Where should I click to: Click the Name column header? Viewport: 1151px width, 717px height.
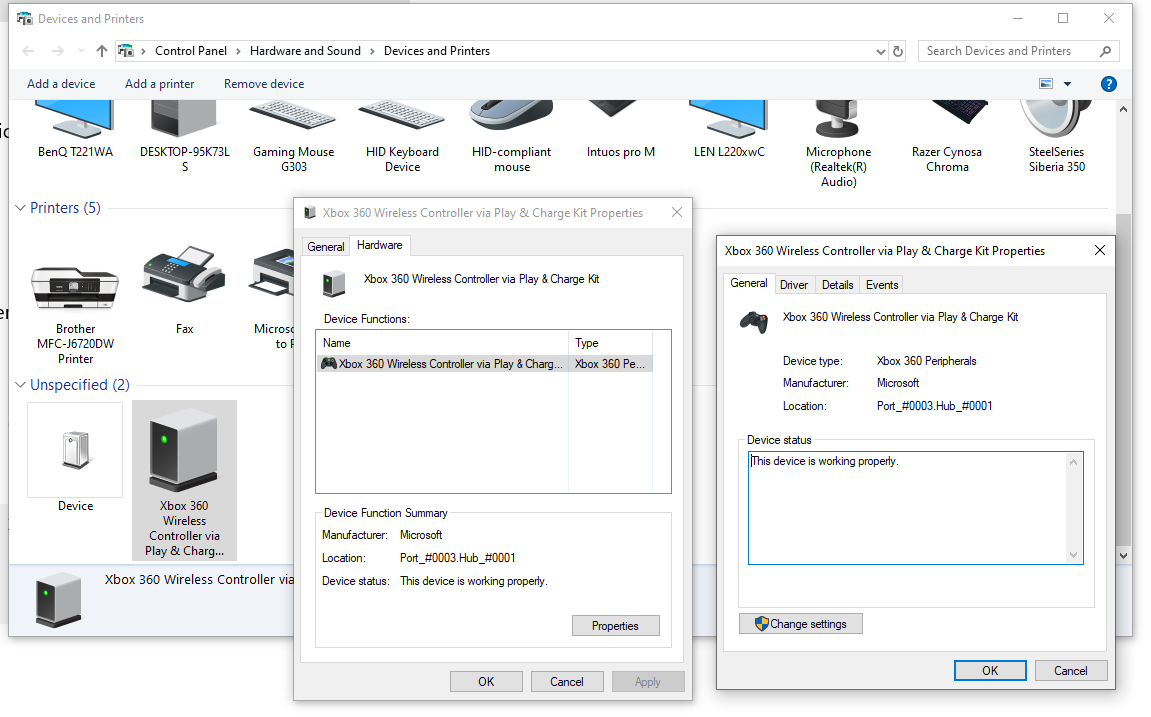click(443, 343)
